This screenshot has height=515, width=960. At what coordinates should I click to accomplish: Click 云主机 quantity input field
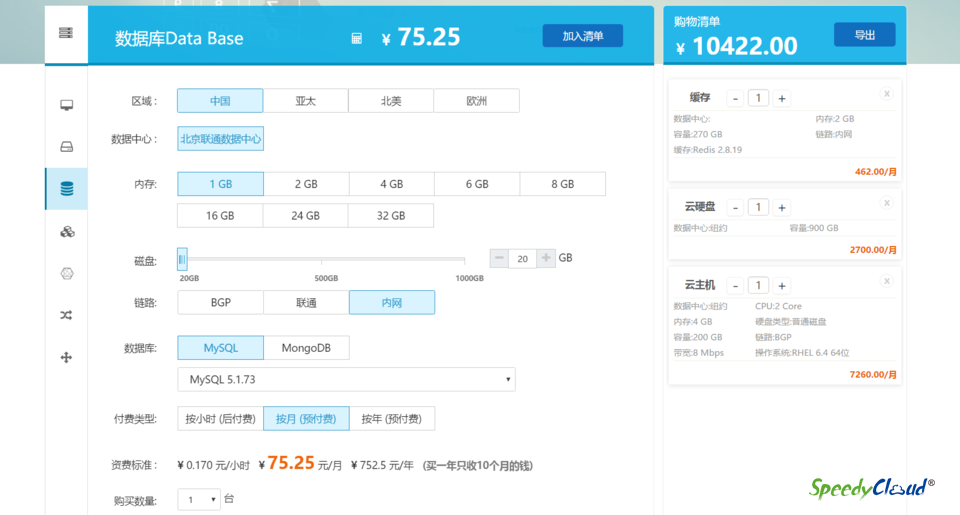[759, 286]
